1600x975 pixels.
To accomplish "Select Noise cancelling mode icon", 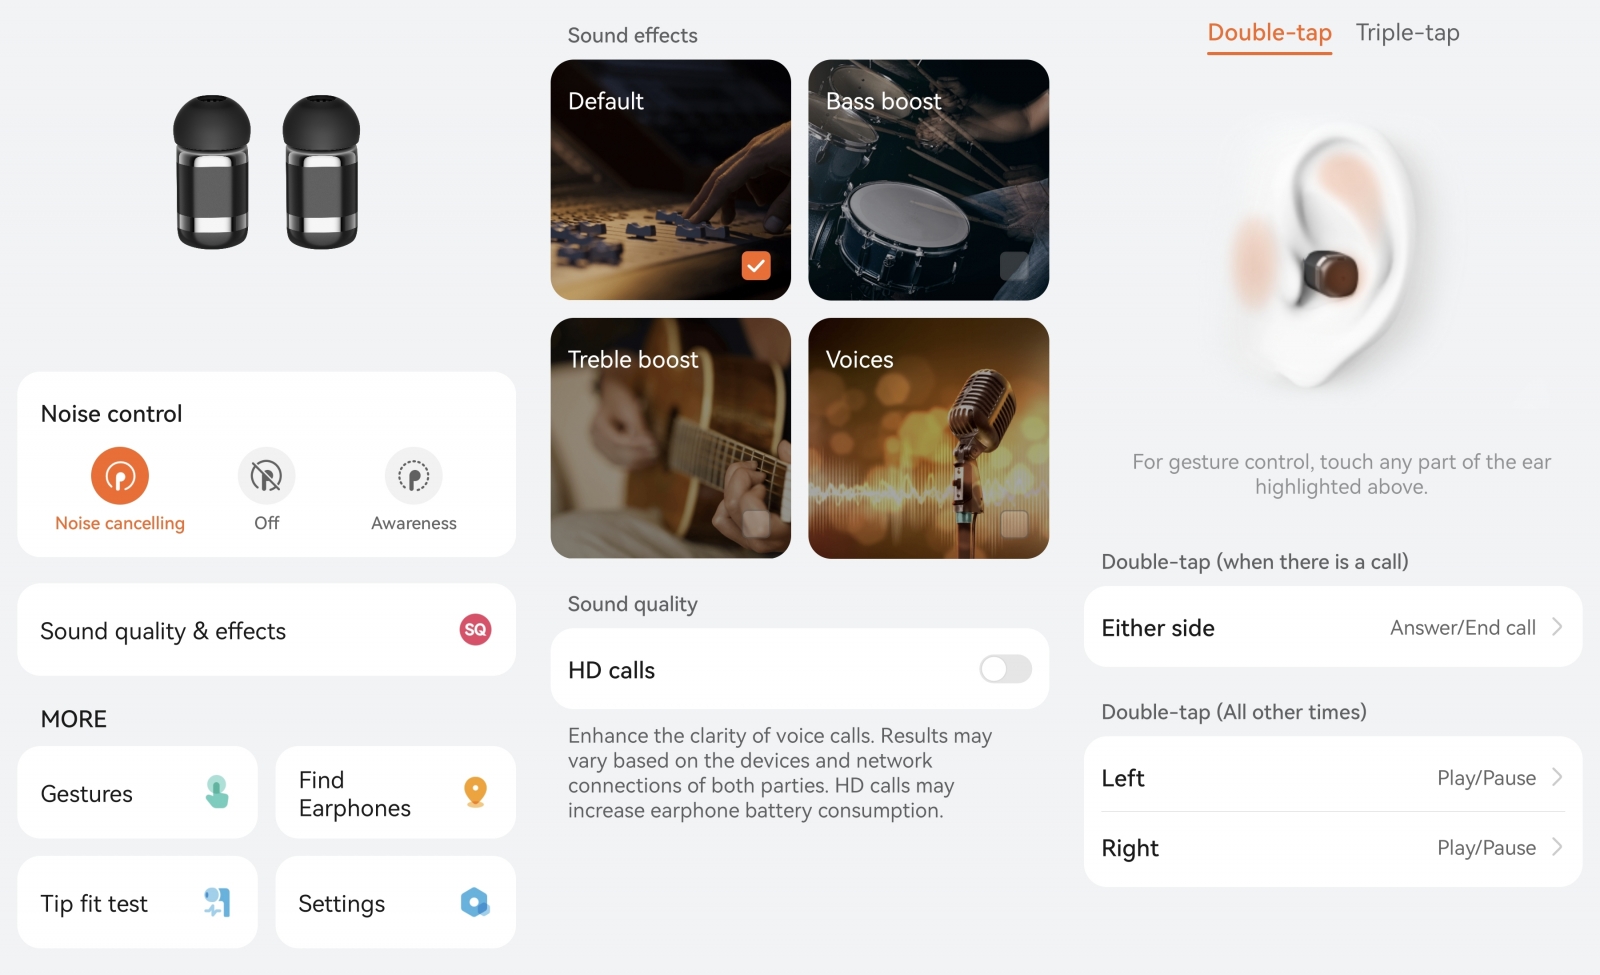I will click(x=120, y=476).
